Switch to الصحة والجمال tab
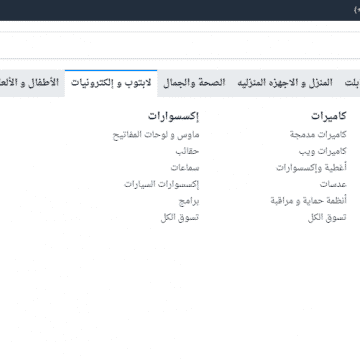 click(194, 83)
